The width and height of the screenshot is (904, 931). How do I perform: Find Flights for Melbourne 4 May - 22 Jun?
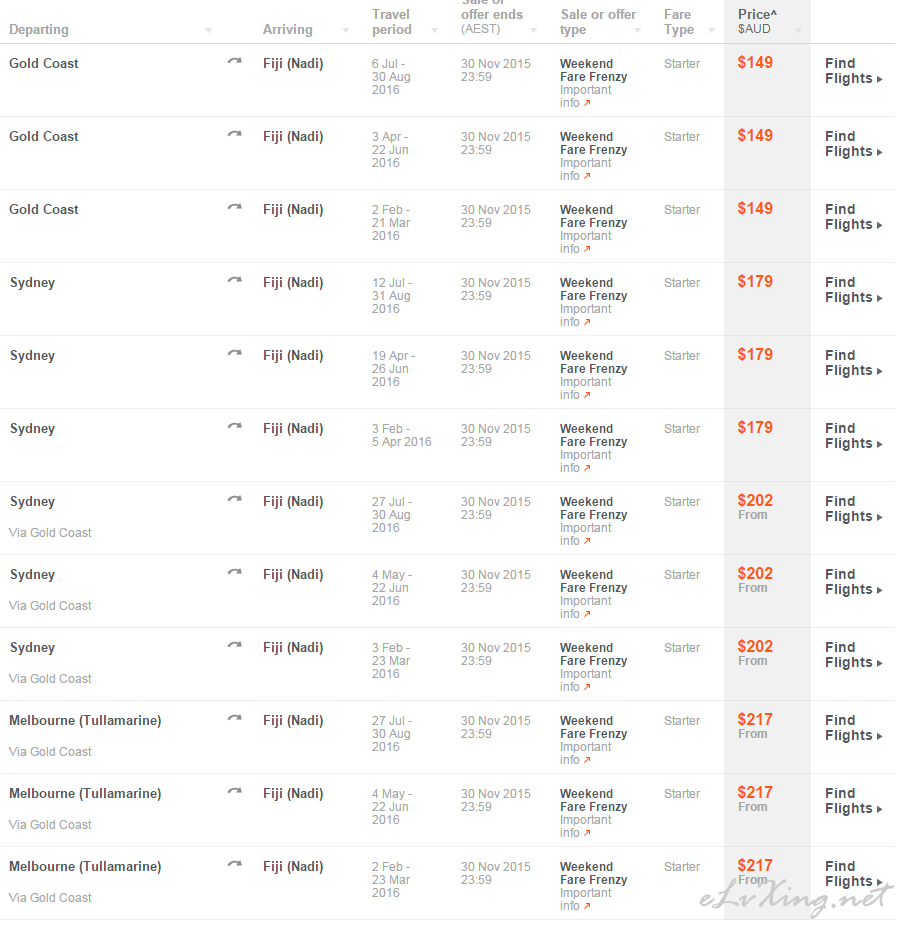coord(854,801)
